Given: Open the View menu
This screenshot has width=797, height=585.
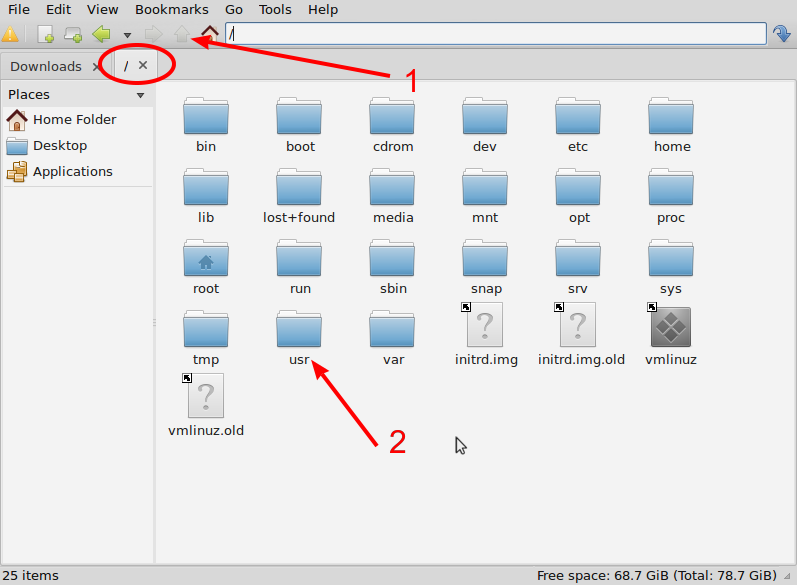Looking at the screenshot, I should click(102, 10).
